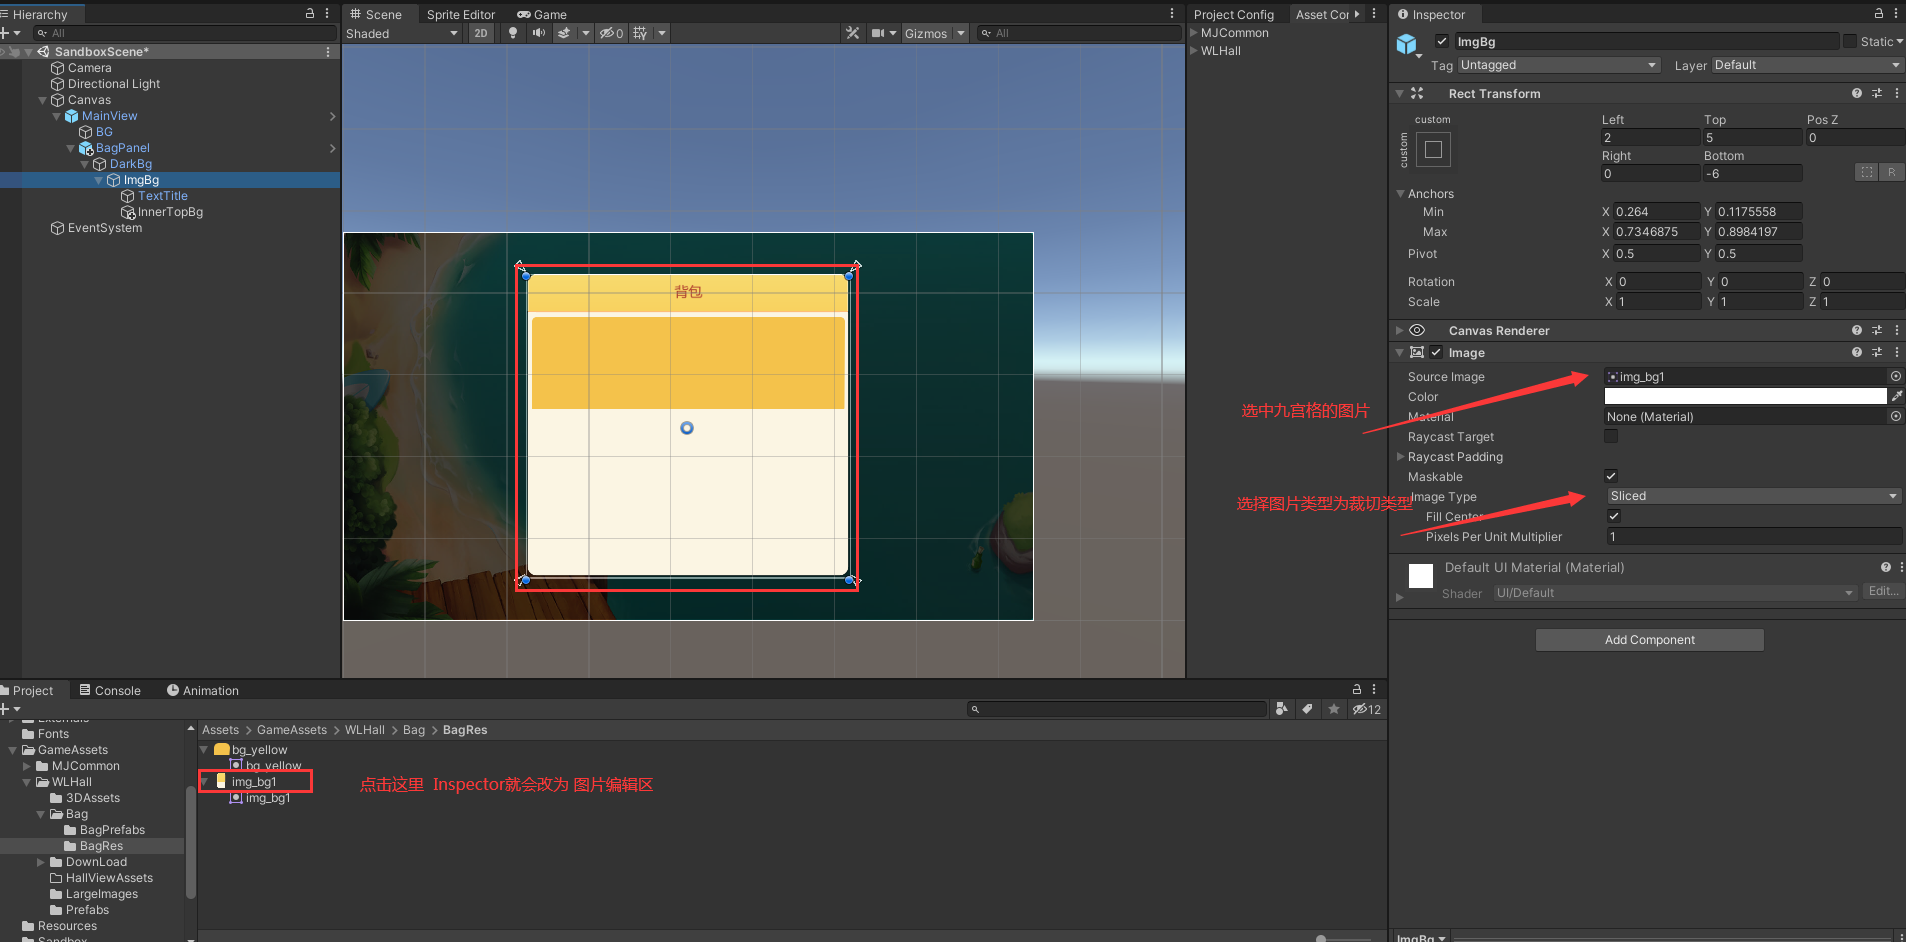Enable 2D view mode in Scene toolbar
The width and height of the screenshot is (1906, 942).
[481, 33]
